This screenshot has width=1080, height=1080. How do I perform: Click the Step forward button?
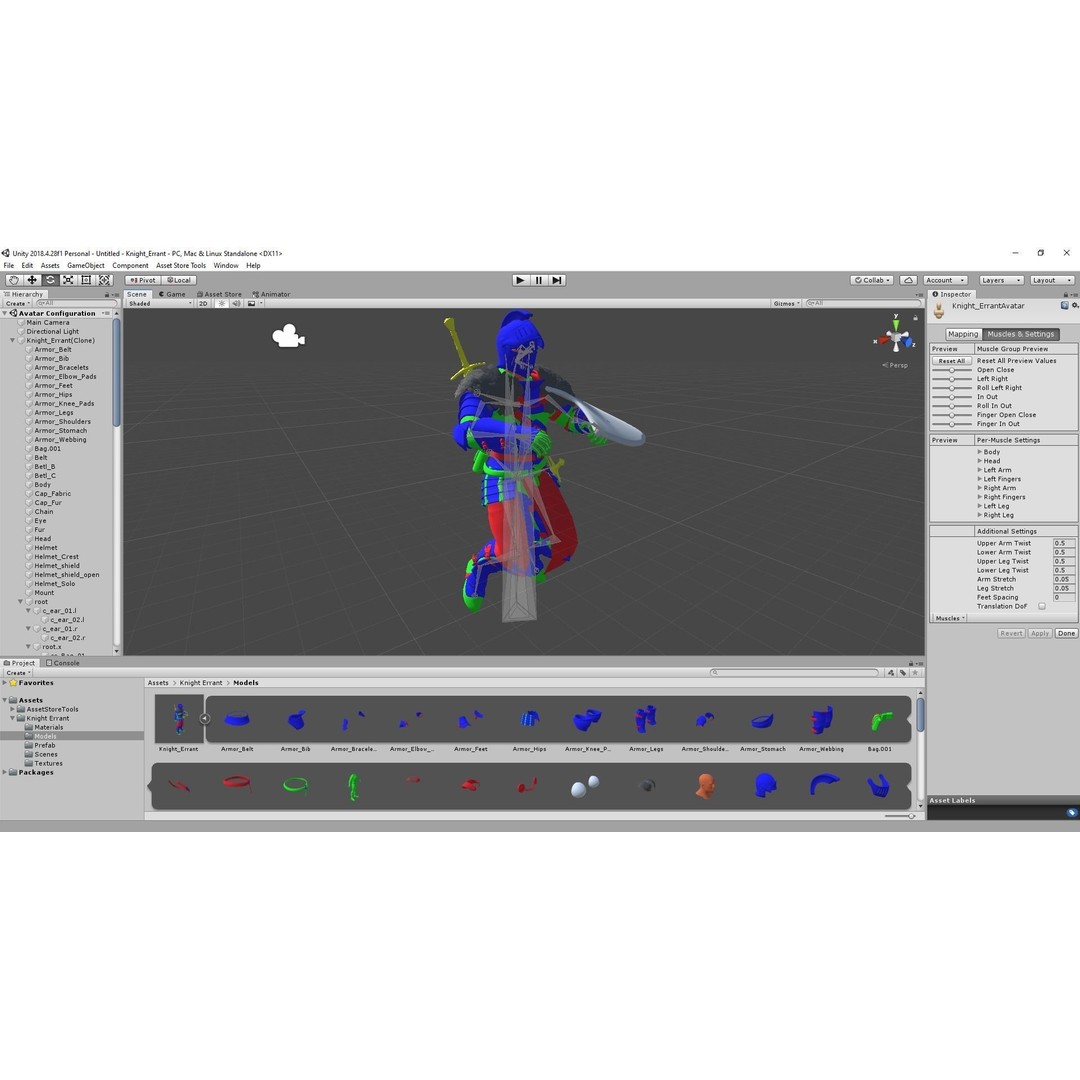click(x=557, y=280)
